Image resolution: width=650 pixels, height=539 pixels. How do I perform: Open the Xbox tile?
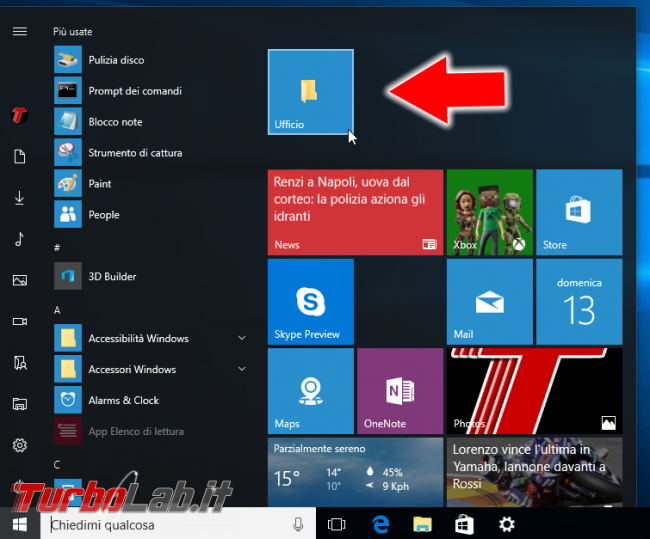490,212
